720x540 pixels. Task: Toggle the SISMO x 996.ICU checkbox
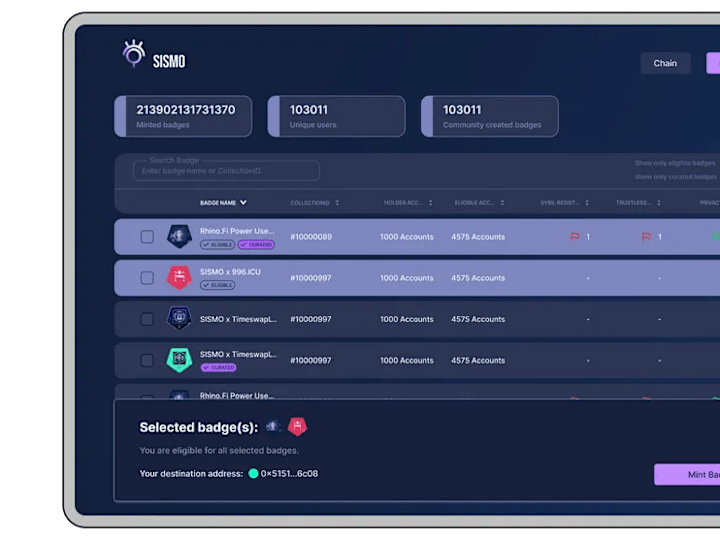[x=147, y=278]
